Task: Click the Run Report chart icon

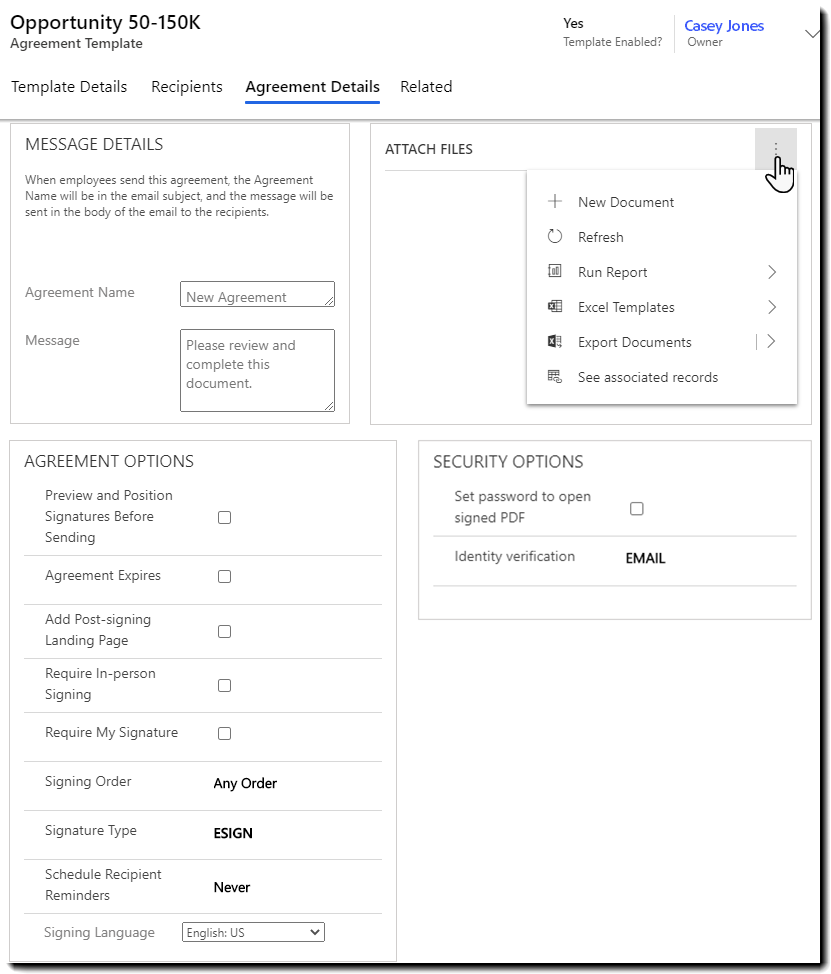Action: pyautogui.click(x=555, y=271)
